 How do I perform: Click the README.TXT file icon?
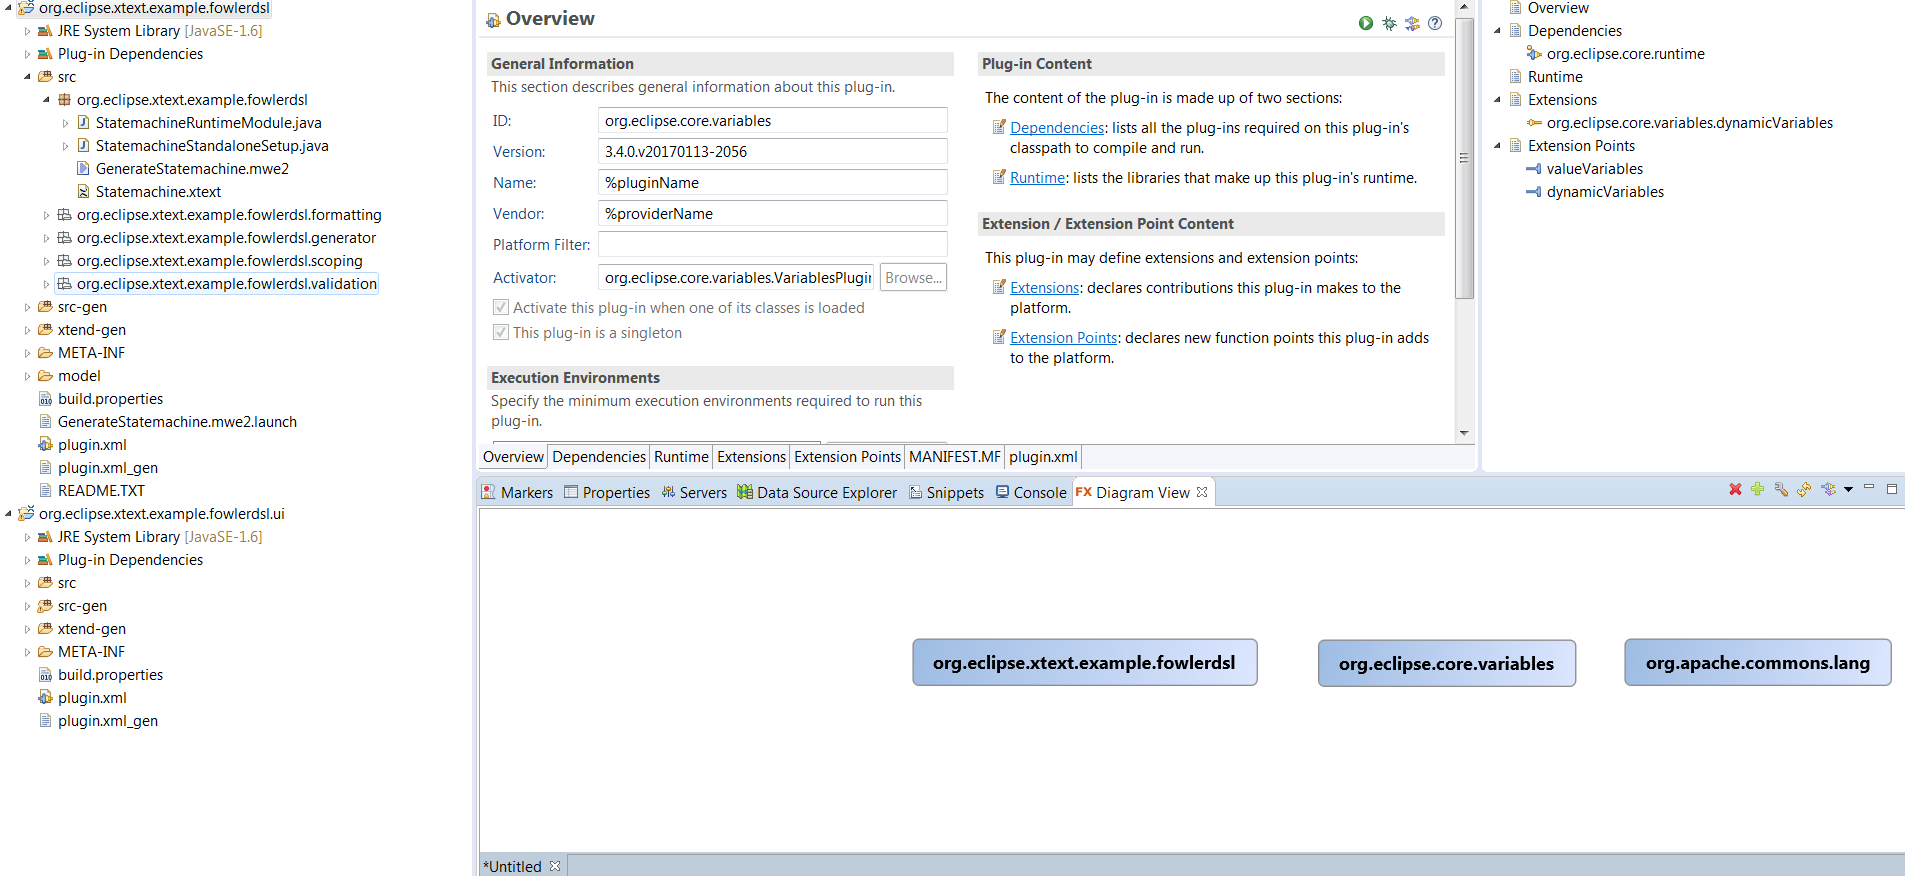45,490
